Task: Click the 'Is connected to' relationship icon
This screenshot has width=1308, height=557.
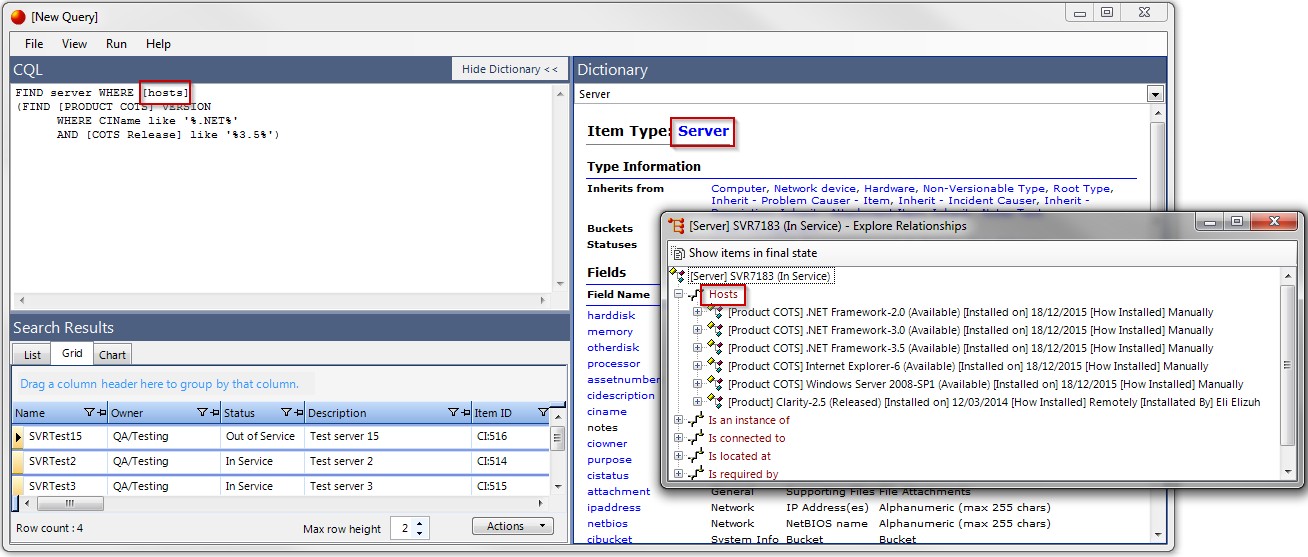Action: 696,438
